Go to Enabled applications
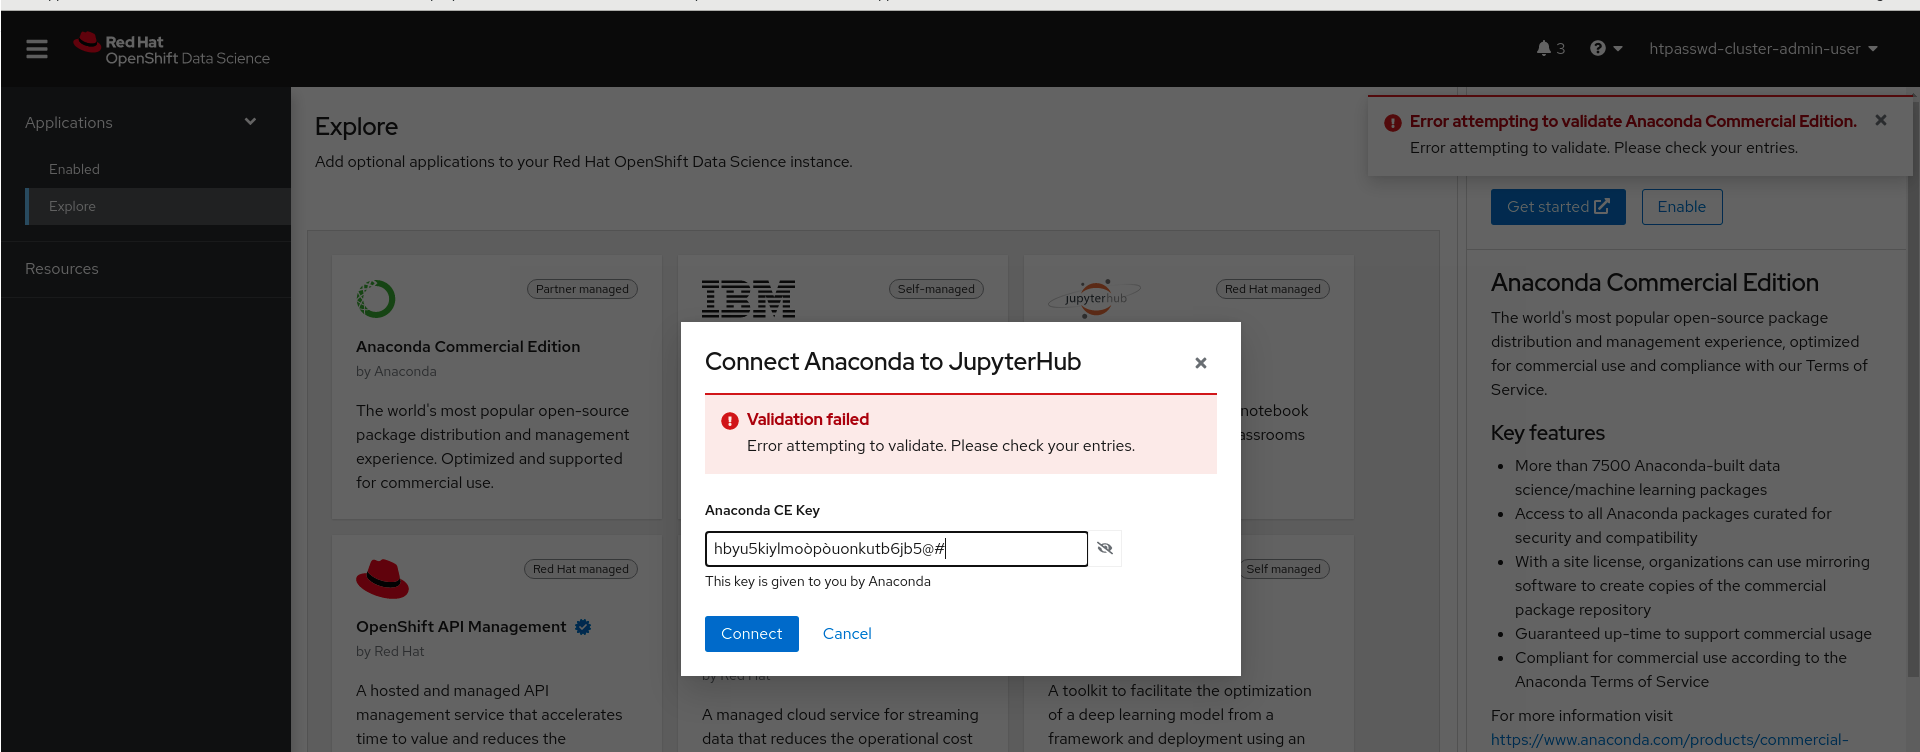The width and height of the screenshot is (1920, 752). pos(74,169)
